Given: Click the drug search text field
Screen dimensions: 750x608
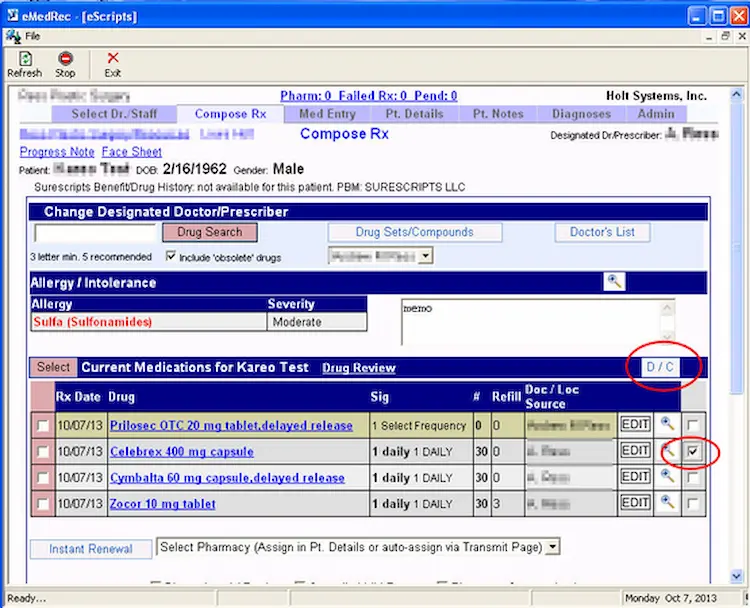Looking at the screenshot, I should (x=93, y=233).
